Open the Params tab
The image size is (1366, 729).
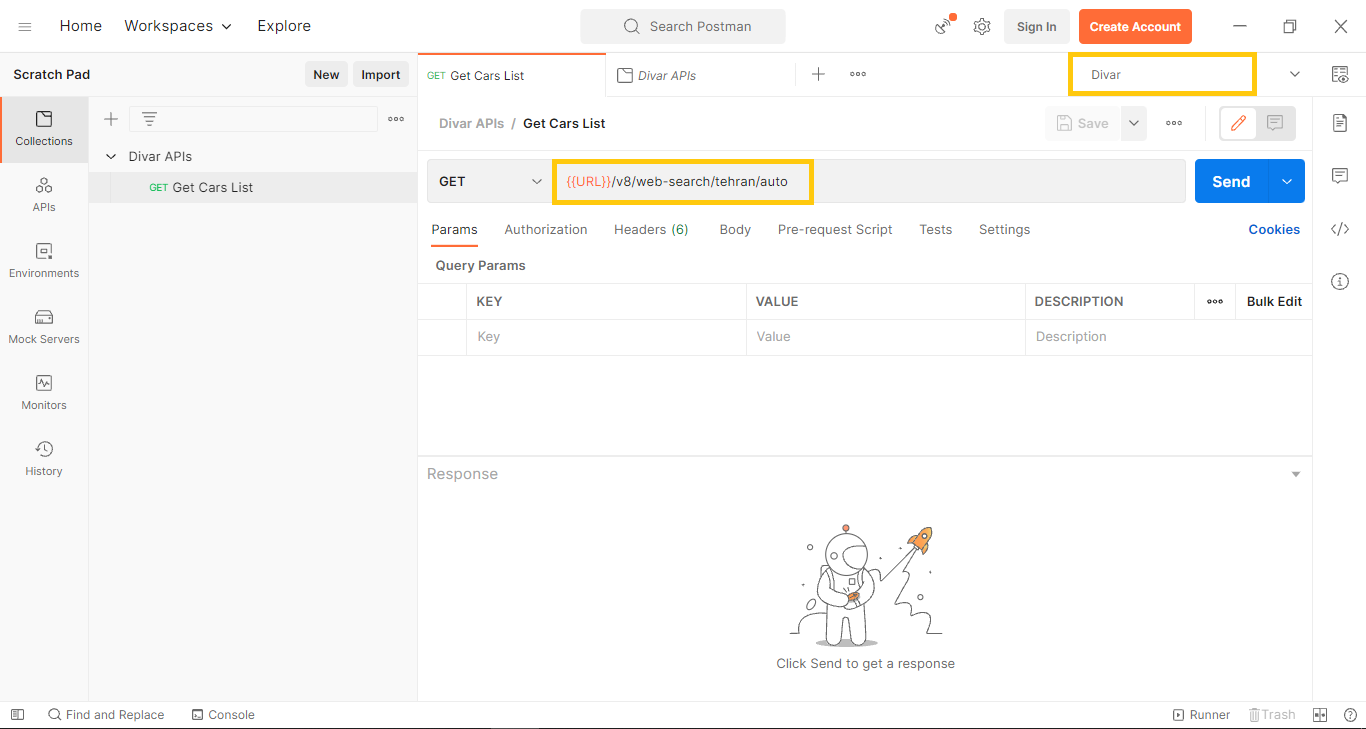click(454, 229)
